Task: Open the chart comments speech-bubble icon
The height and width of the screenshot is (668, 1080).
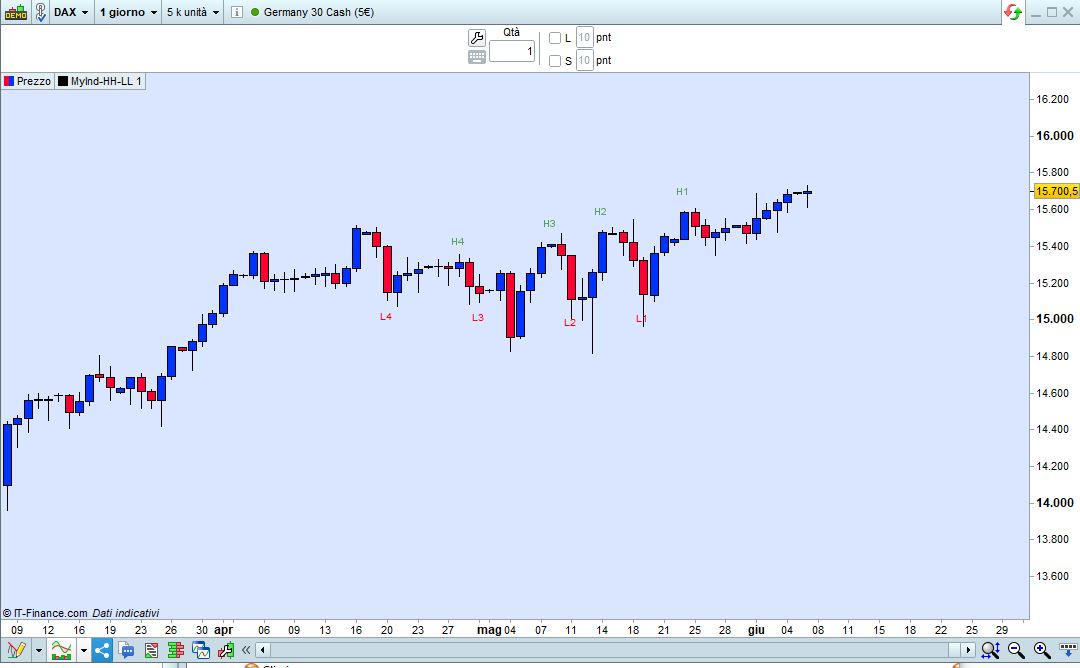Action: click(x=126, y=649)
